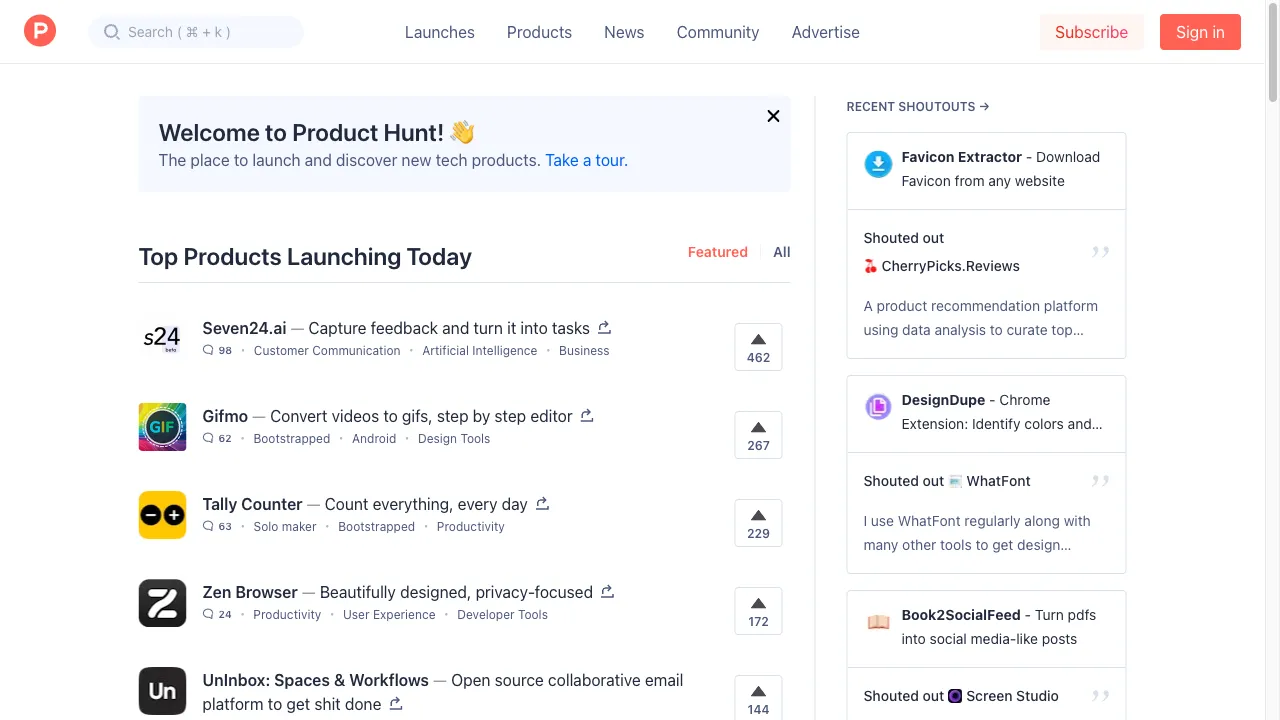
Task: Open the Zen Browser product title
Action: click(x=250, y=592)
